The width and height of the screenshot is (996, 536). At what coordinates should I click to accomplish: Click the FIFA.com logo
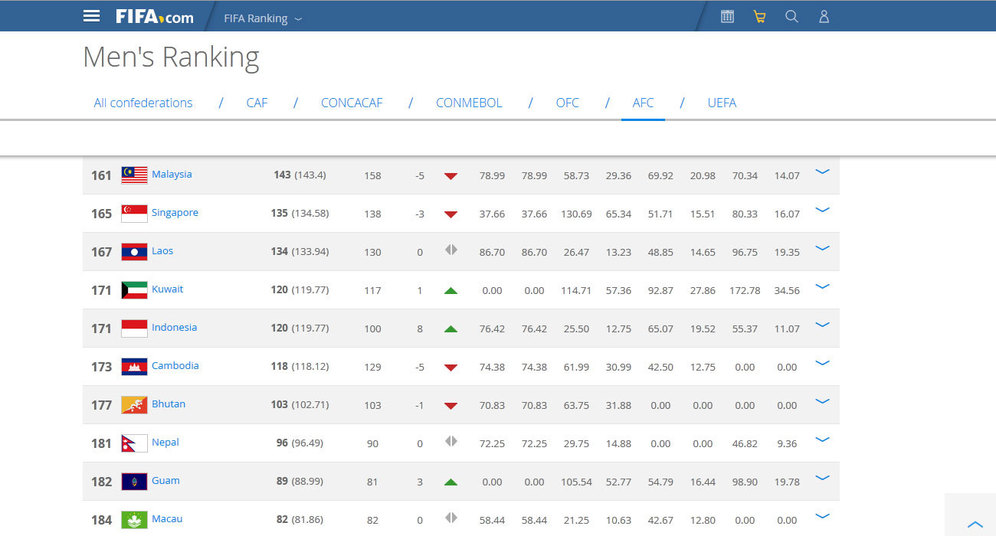154,17
